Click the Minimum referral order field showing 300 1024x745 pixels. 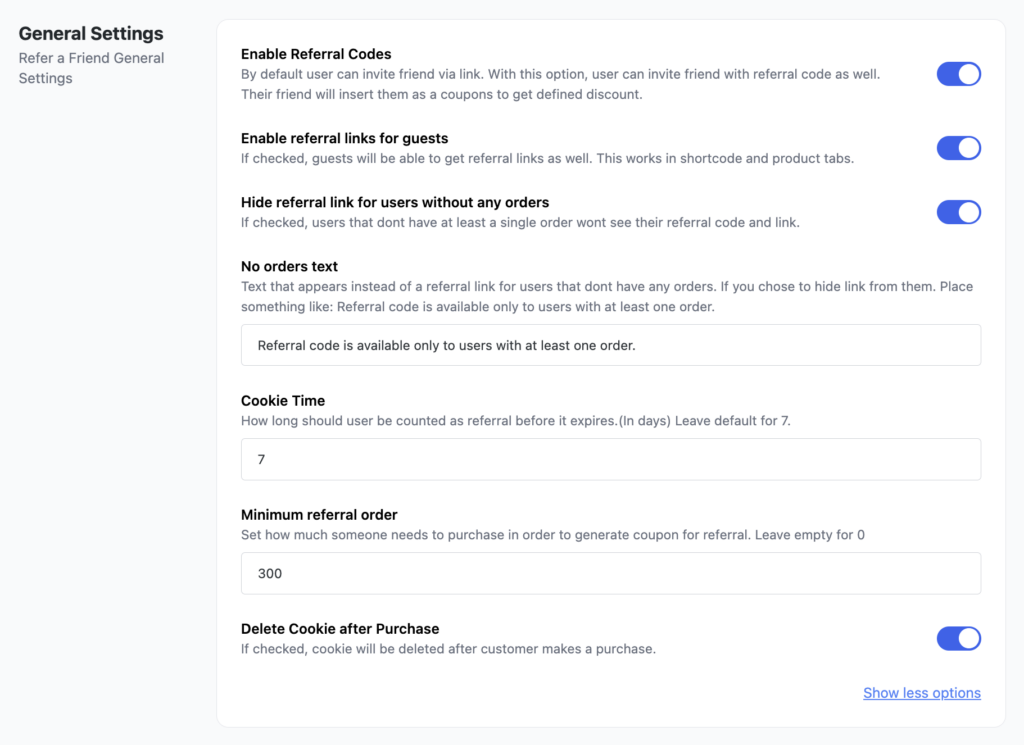click(610, 573)
